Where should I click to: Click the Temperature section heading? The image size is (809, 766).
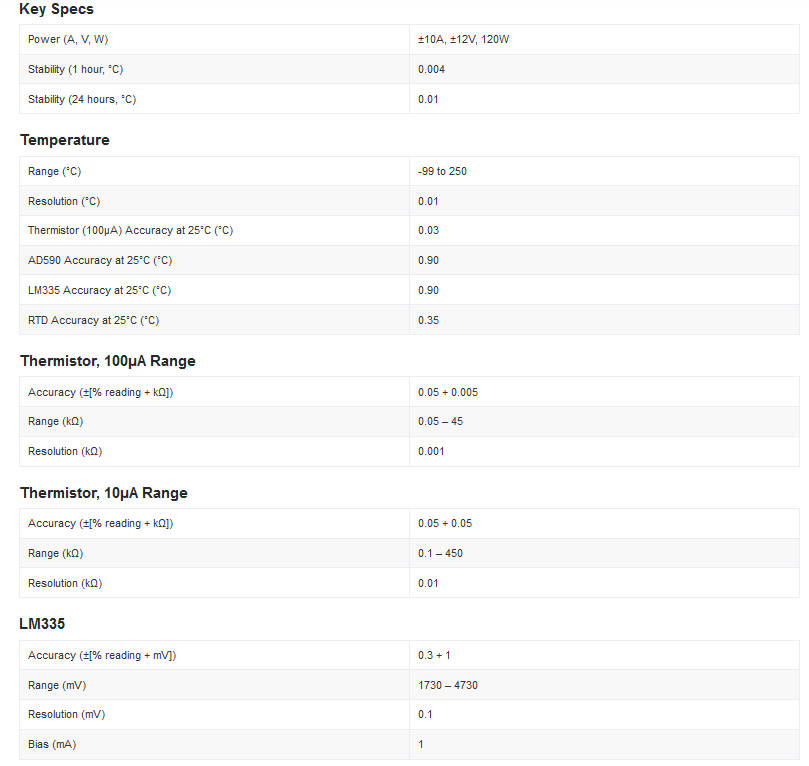click(x=65, y=140)
